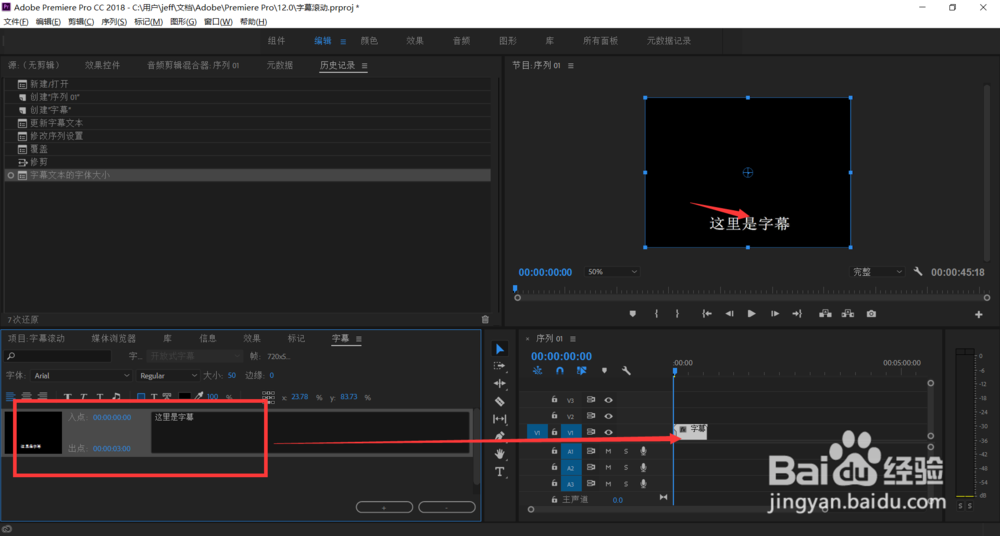Left-align caption text

pyautogui.click(x=10, y=397)
